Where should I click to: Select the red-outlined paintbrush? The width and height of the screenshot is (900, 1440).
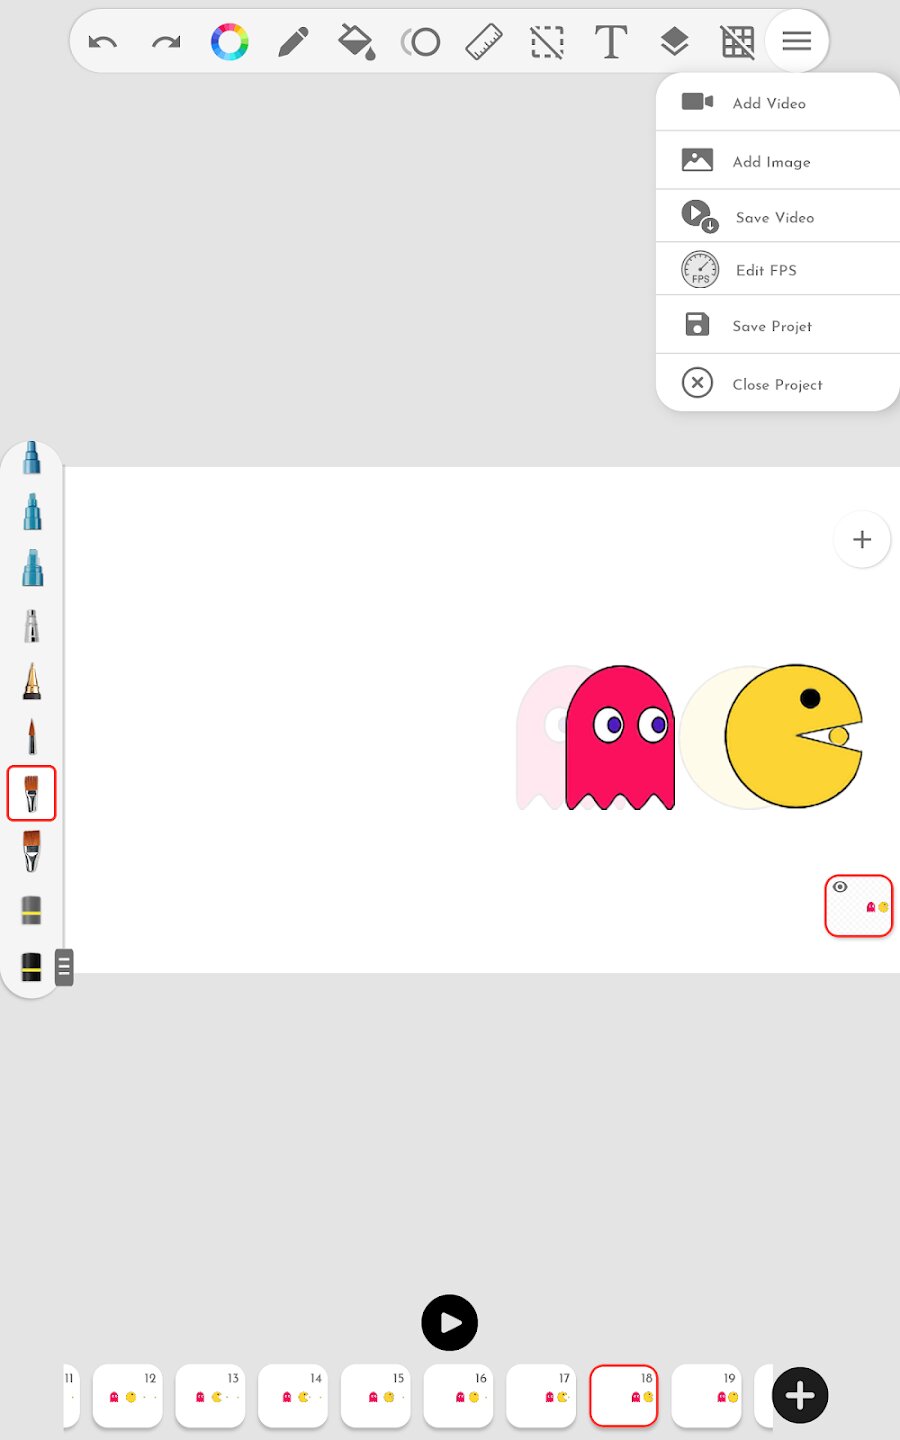(32, 794)
